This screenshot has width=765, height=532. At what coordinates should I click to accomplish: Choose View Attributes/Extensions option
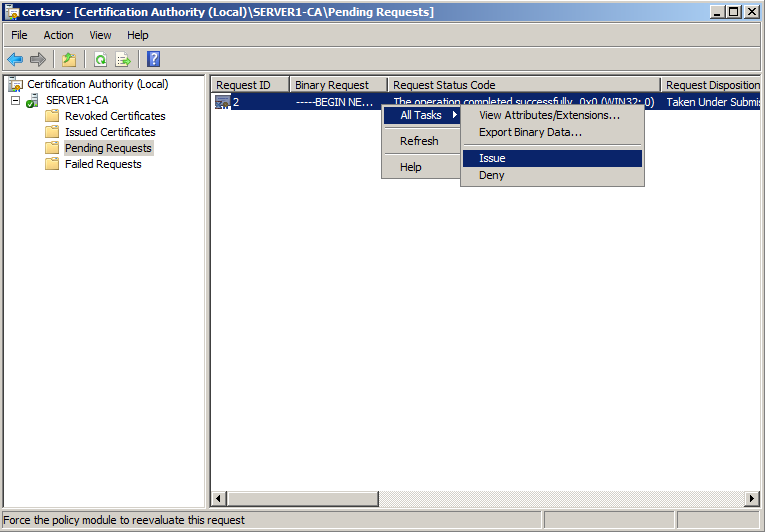click(x=549, y=115)
